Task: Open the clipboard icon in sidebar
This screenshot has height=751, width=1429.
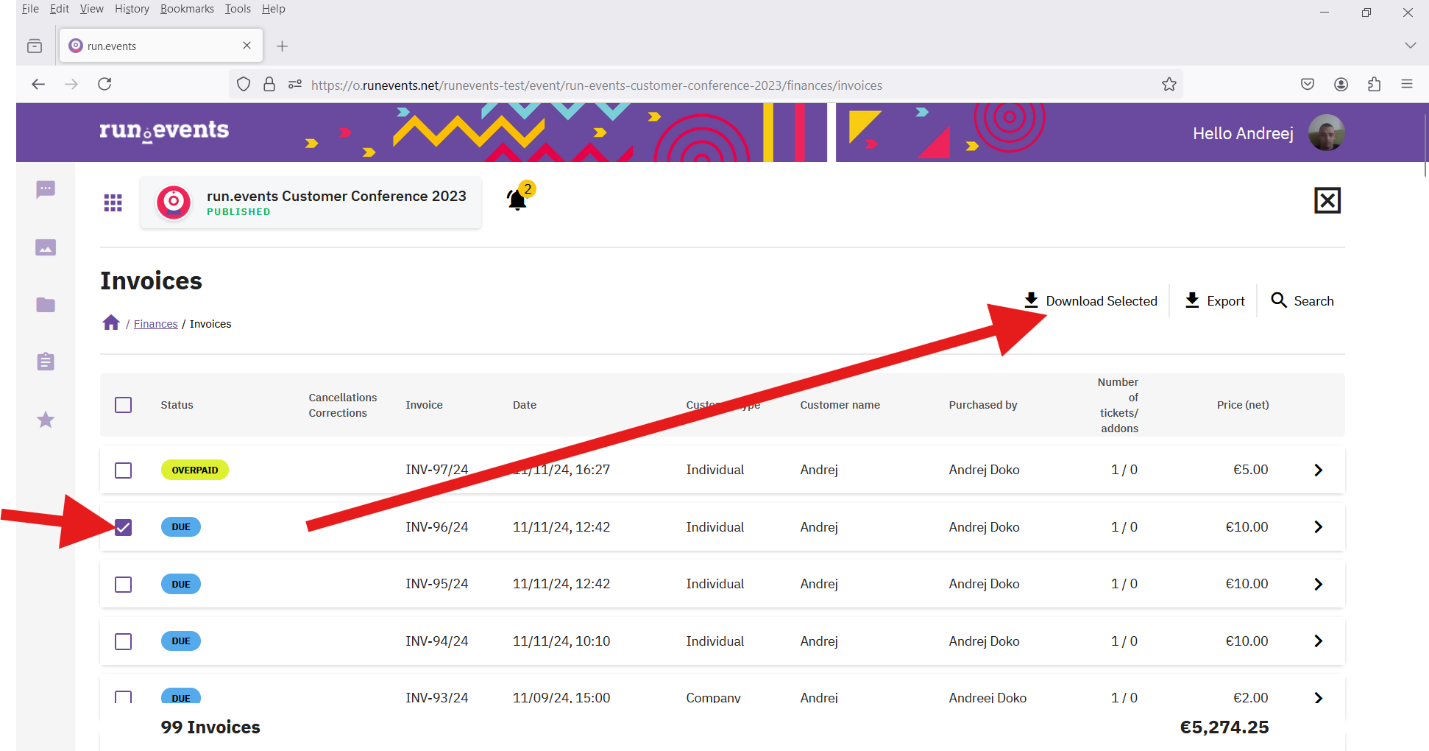Action: (45, 362)
